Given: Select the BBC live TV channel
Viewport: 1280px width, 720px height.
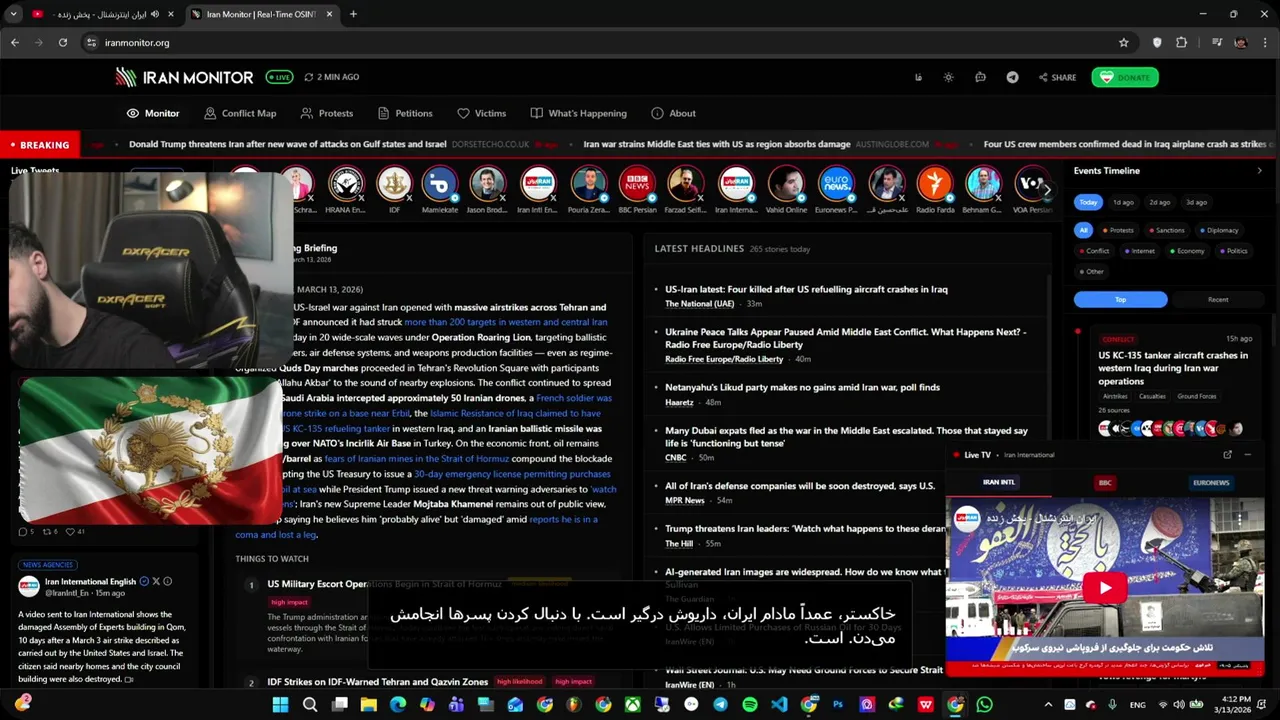Looking at the screenshot, I should (1105, 483).
